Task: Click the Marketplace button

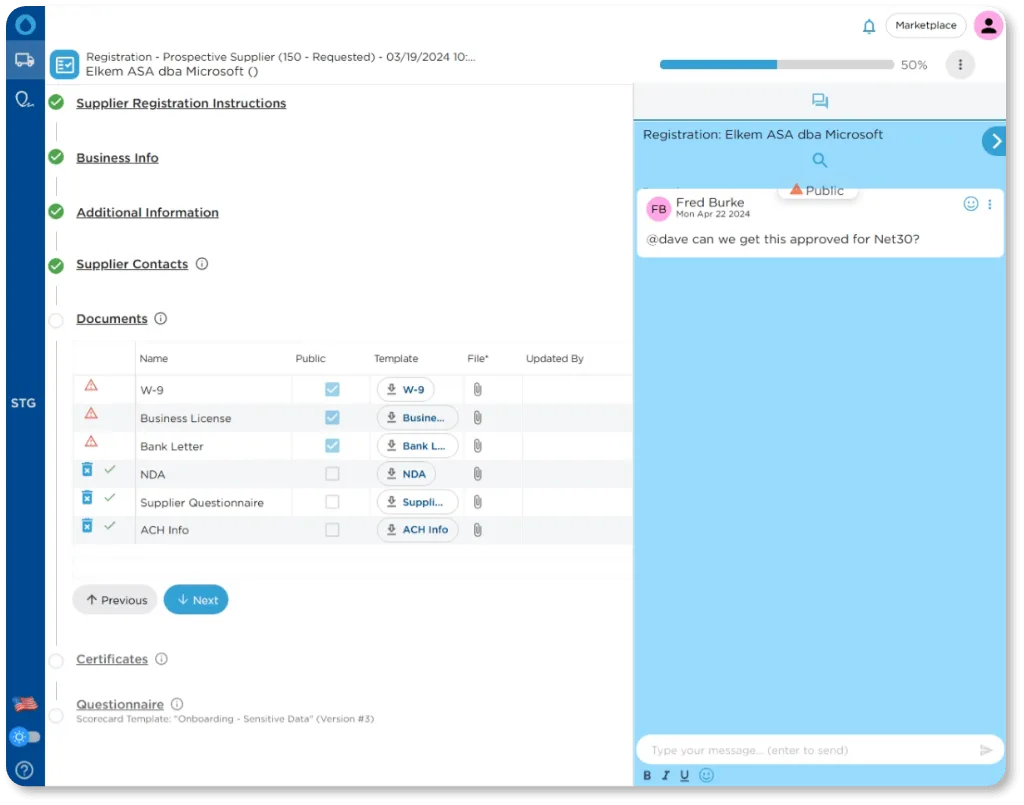Action: click(x=925, y=26)
